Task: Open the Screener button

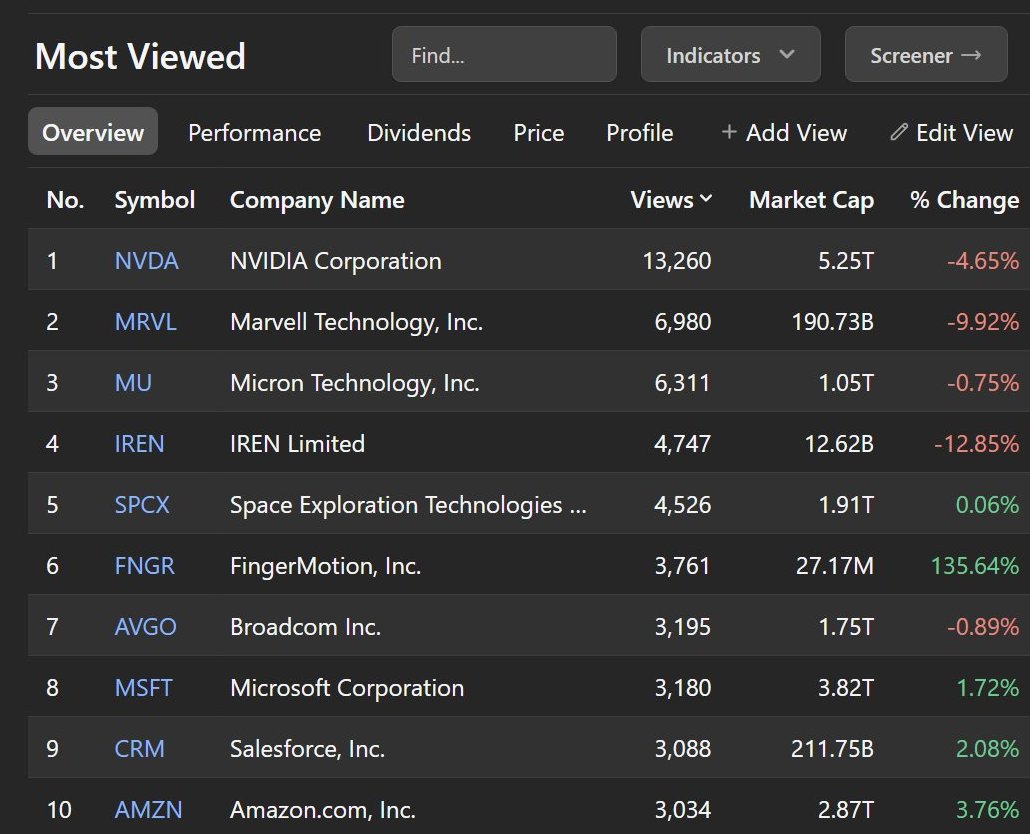Action: point(926,55)
